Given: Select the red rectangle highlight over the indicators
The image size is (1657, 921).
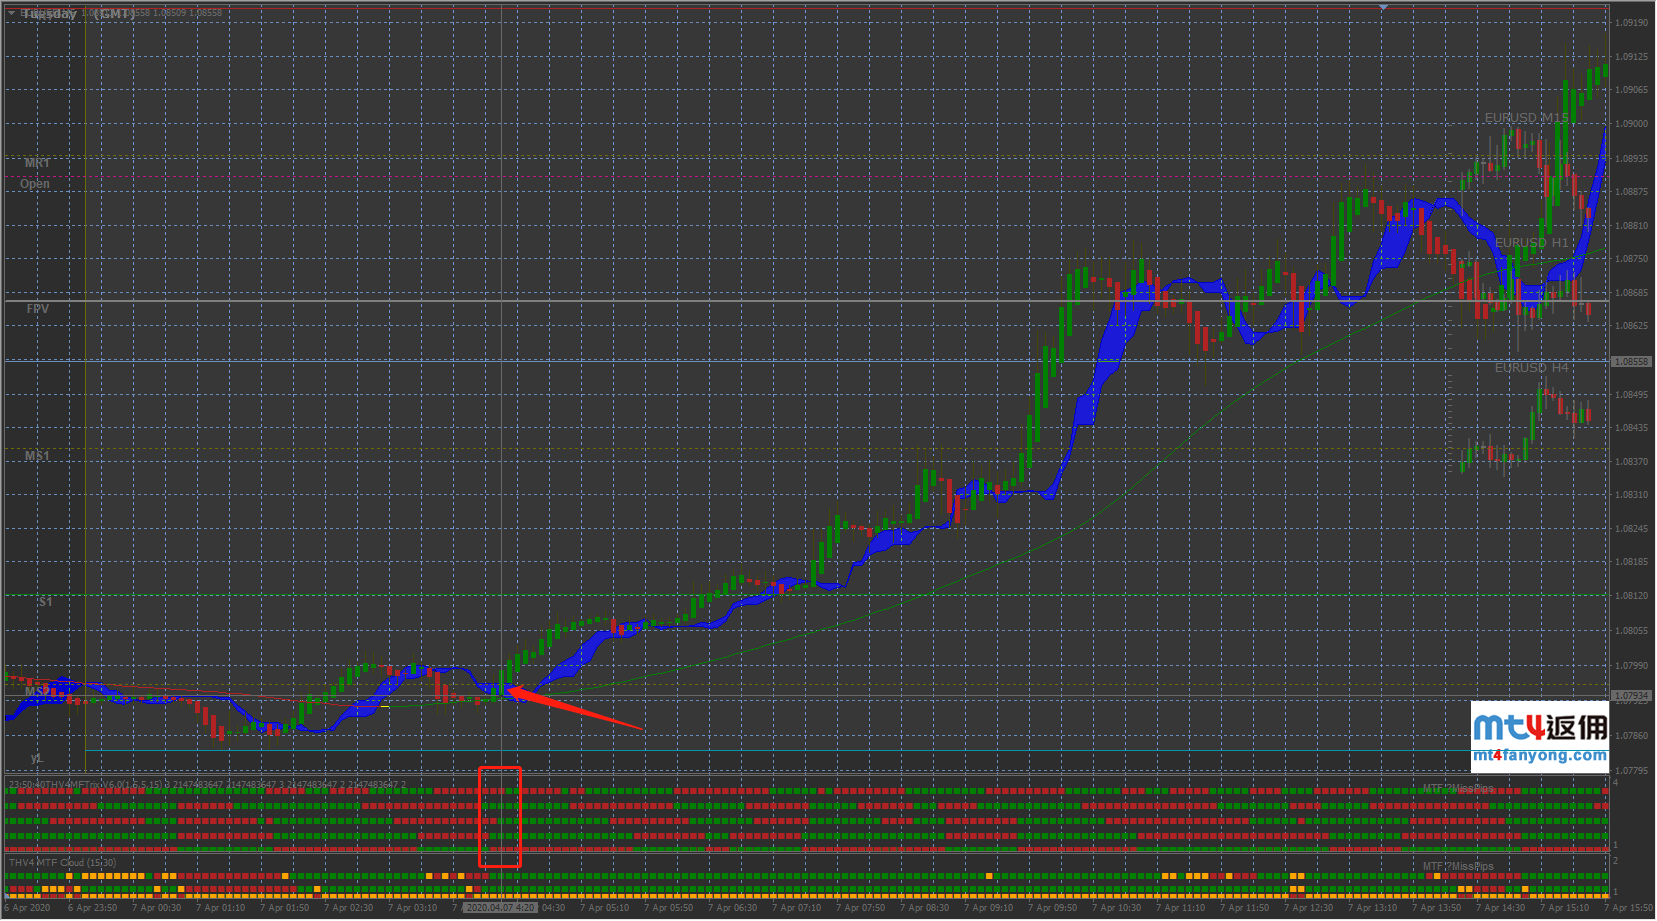Looking at the screenshot, I should click(x=499, y=816).
